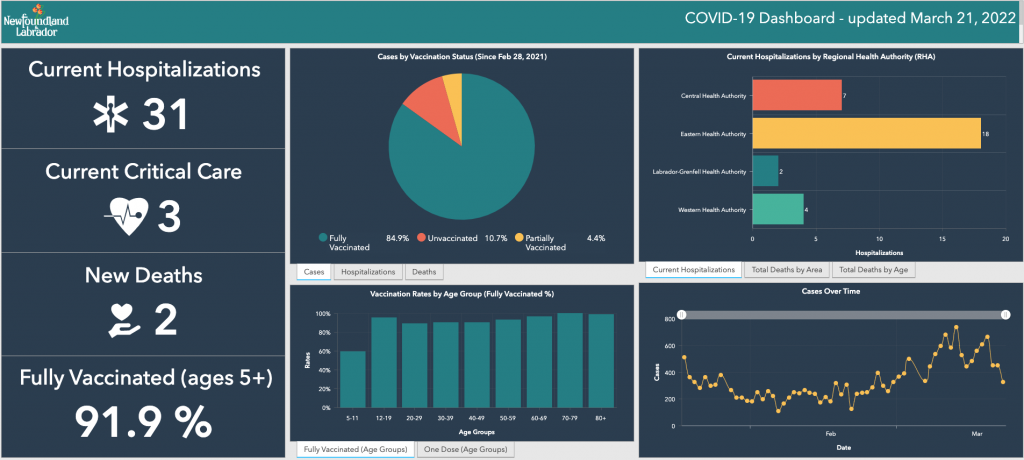Open Total Deaths by Area tab

point(787,270)
